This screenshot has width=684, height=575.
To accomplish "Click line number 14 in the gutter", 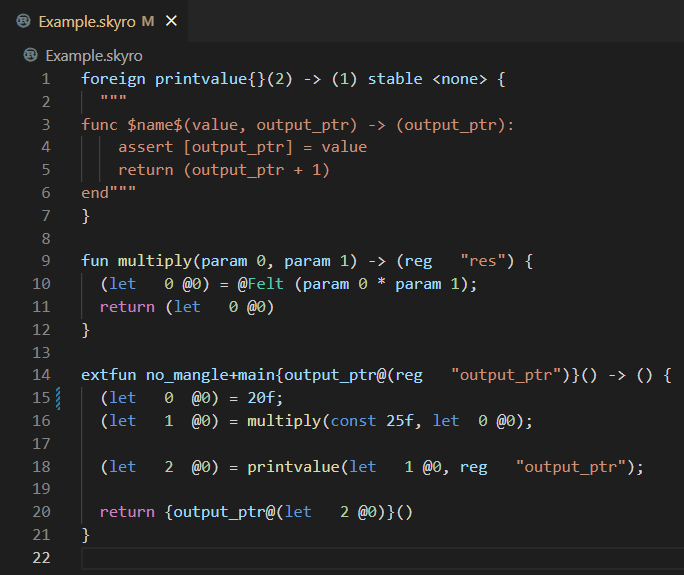I will [x=41, y=375].
